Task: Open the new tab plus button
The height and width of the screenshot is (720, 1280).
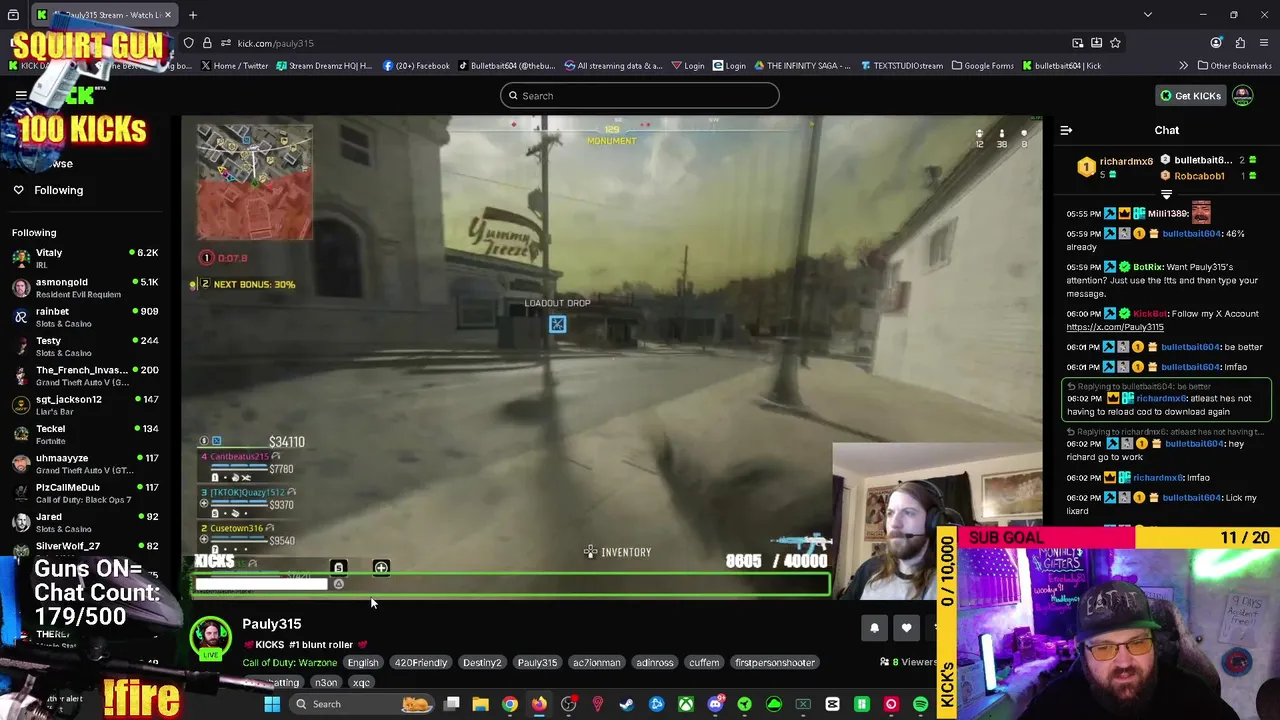Action: point(193,15)
